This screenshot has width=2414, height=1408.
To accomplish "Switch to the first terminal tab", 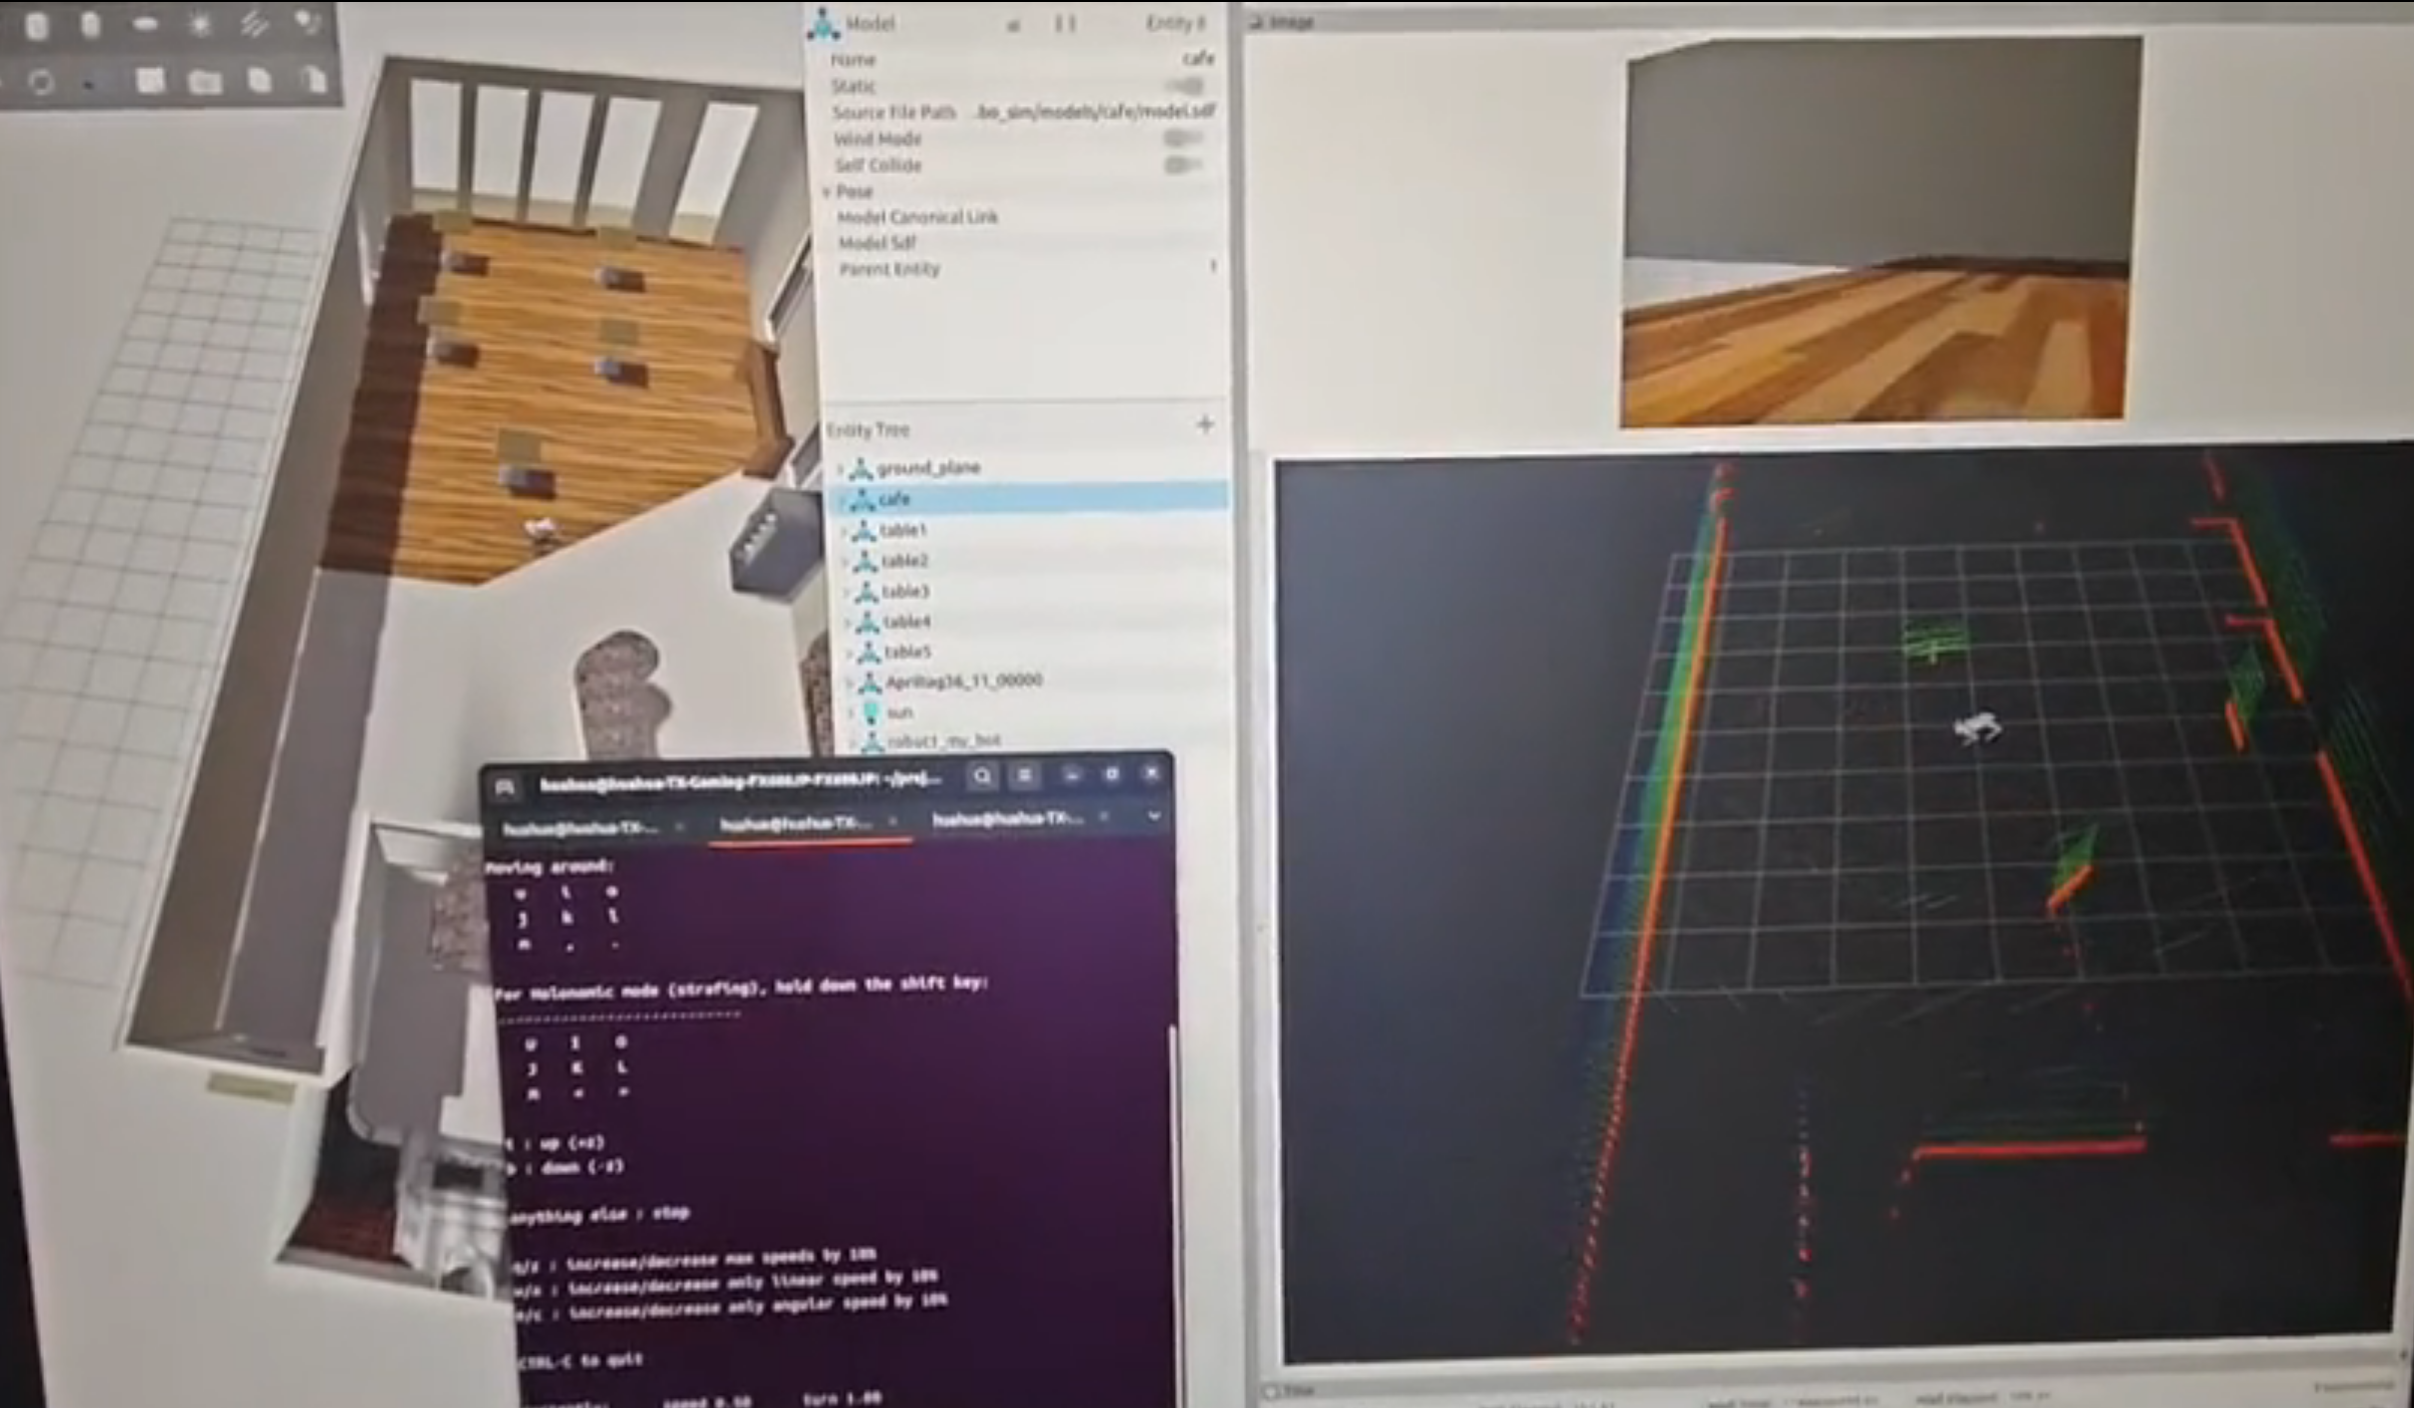I will 580,827.
